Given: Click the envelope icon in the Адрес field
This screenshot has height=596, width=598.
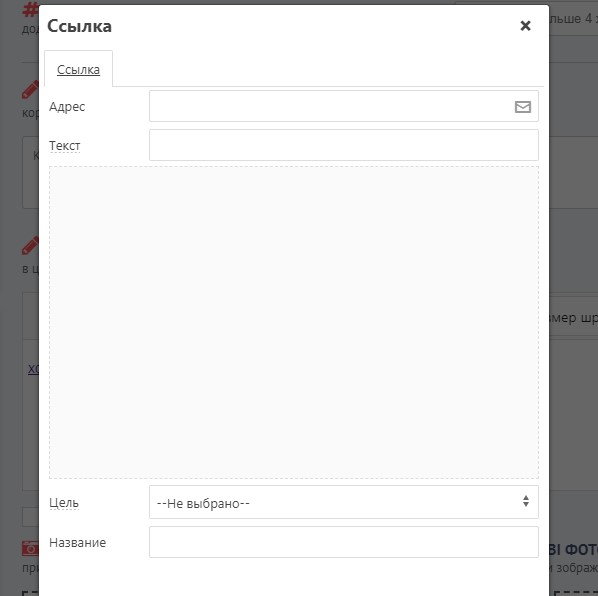Looking at the screenshot, I should coord(522,107).
